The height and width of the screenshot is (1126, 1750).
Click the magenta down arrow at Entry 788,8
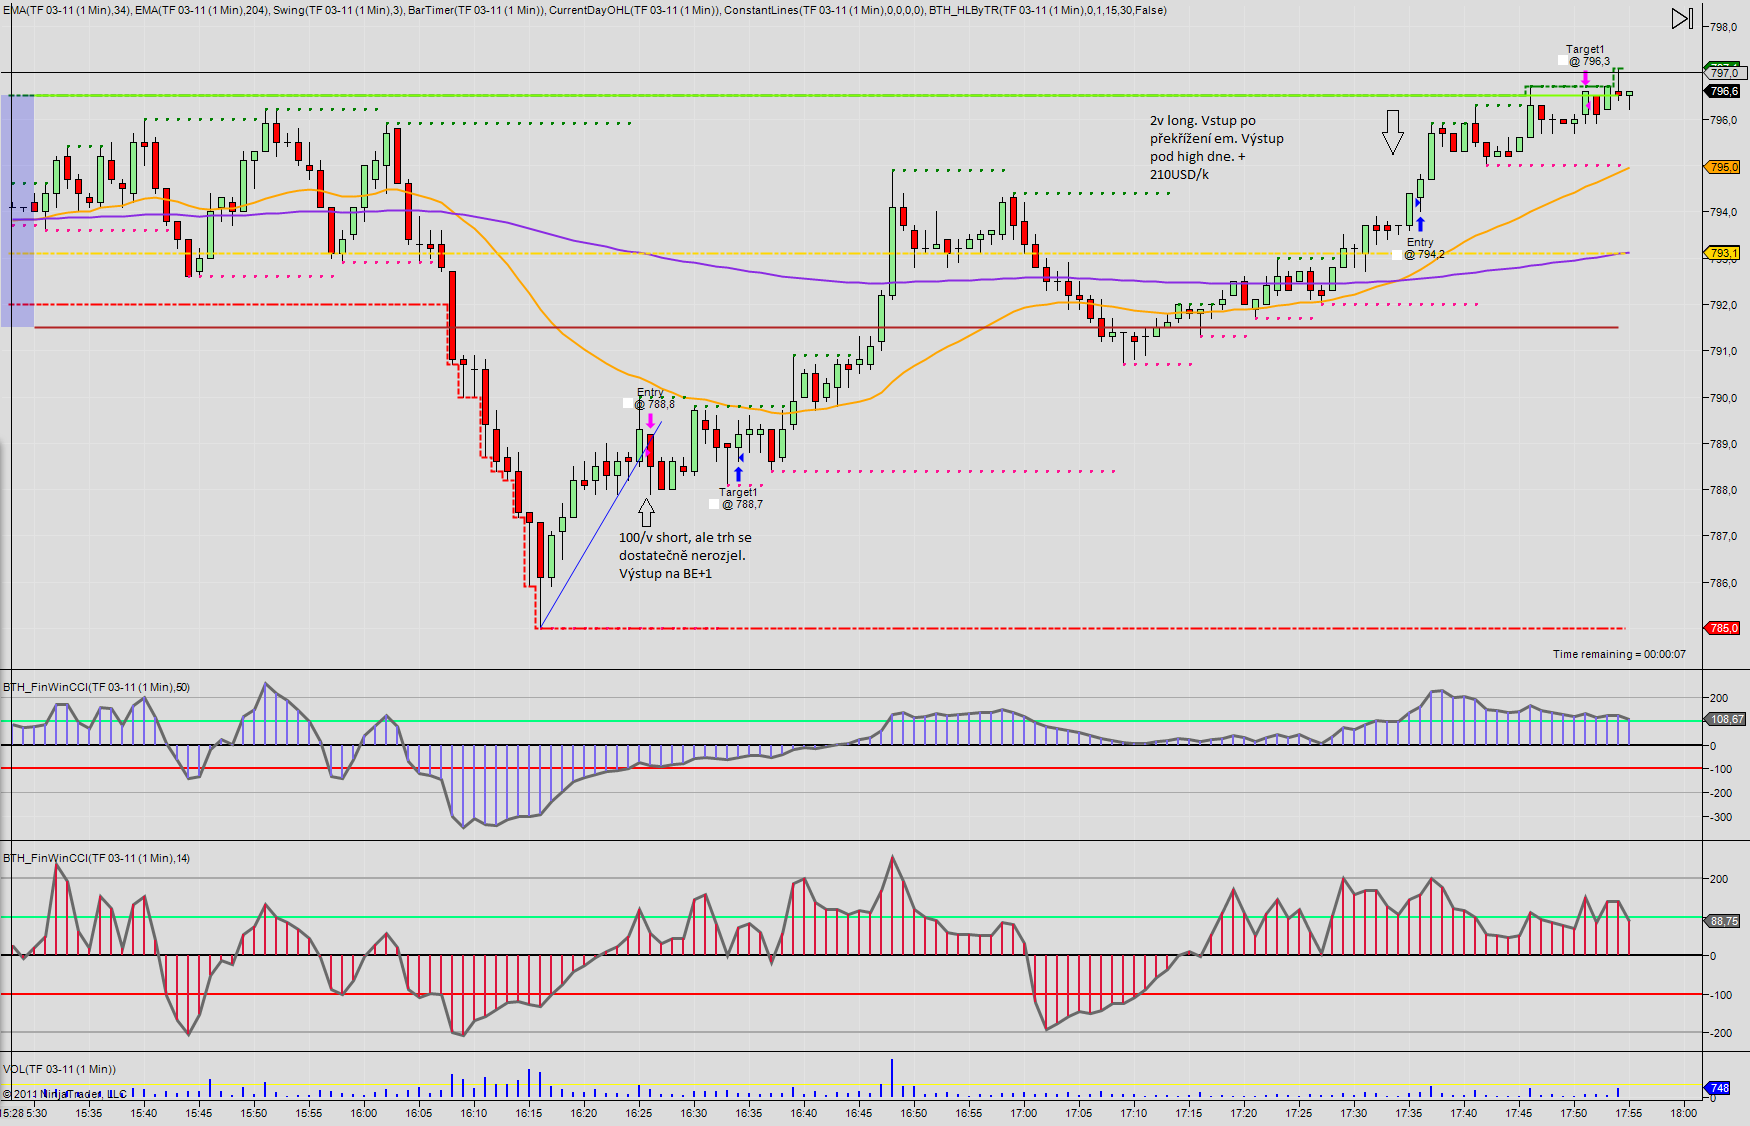click(651, 421)
